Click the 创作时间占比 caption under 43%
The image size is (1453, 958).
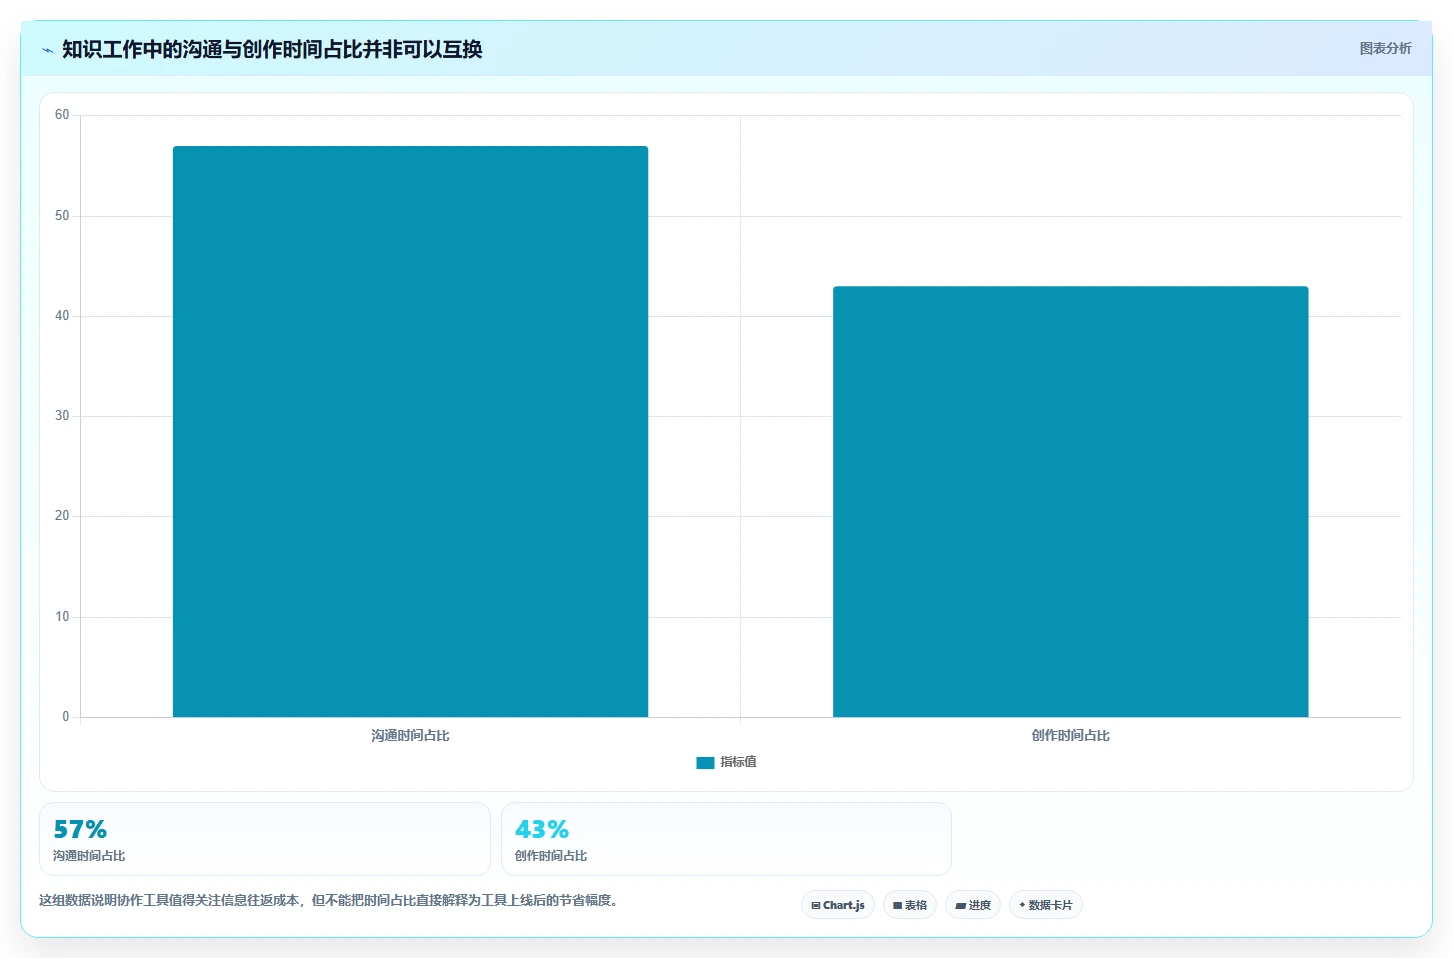pyautogui.click(x=551, y=856)
